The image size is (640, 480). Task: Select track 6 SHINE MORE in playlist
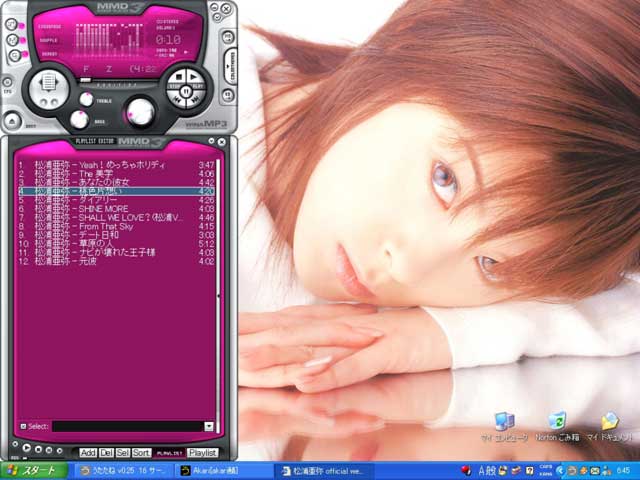(110, 208)
